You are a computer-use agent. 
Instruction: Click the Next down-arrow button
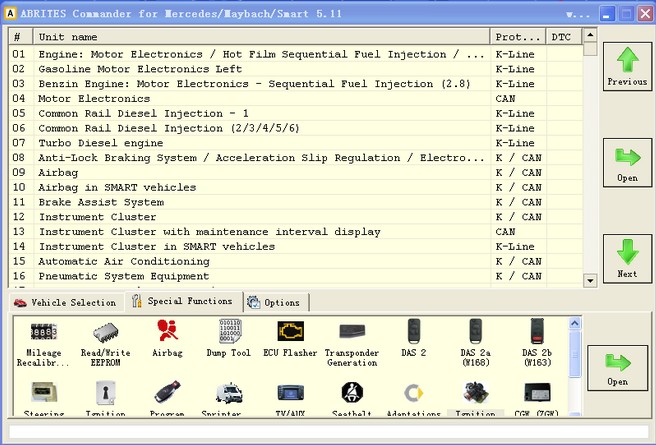627,258
